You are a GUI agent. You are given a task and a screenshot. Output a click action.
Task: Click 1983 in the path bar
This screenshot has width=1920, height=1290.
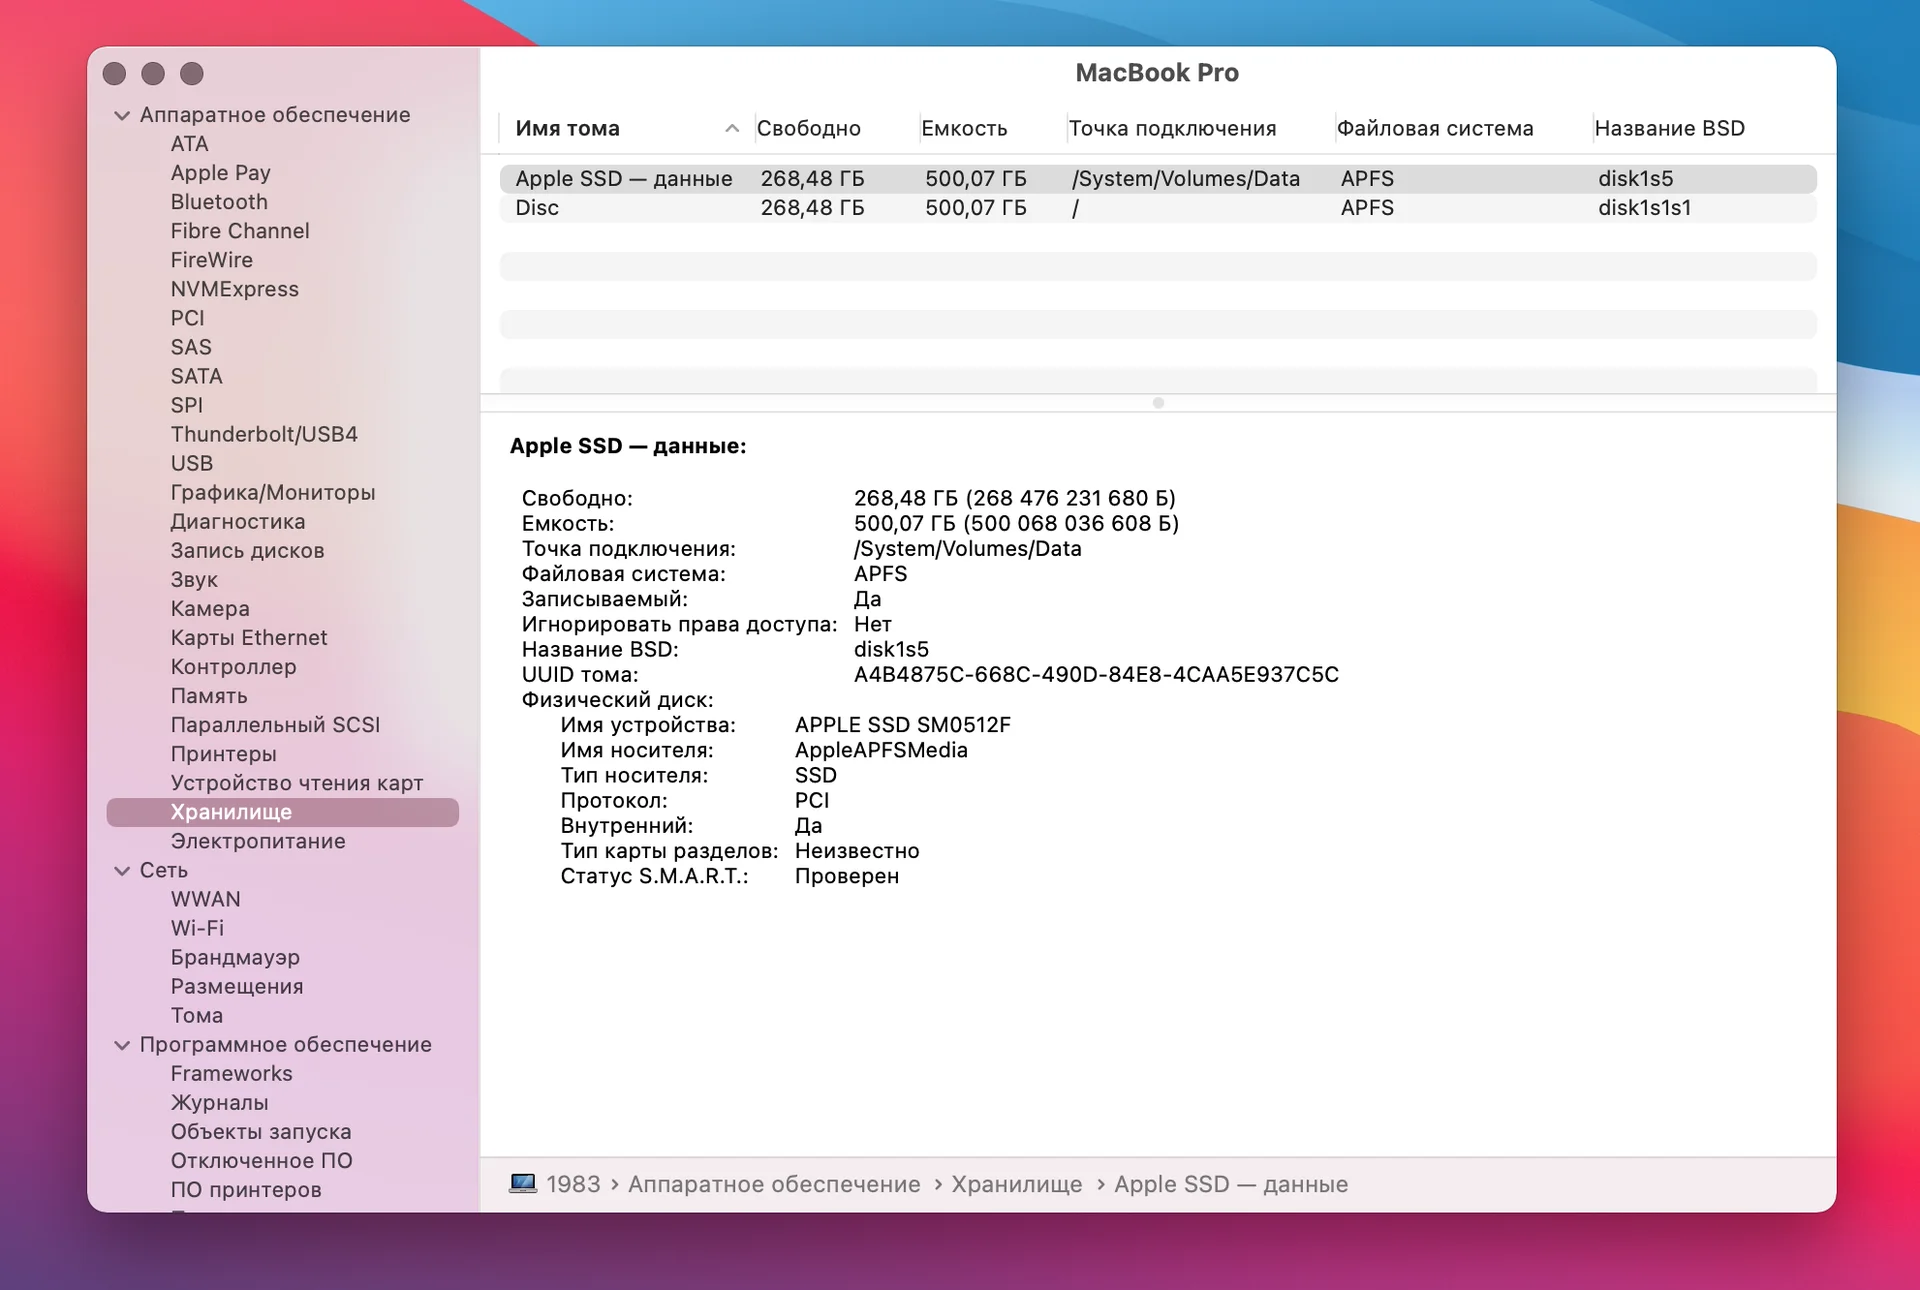click(x=573, y=1184)
